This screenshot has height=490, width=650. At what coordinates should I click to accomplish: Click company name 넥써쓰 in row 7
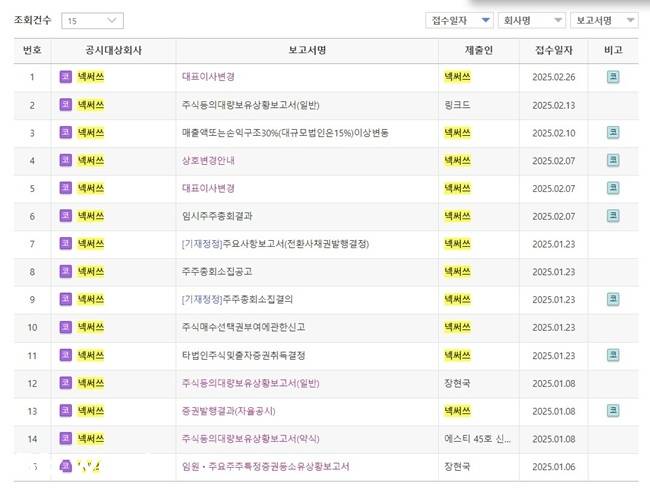point(91,244)
